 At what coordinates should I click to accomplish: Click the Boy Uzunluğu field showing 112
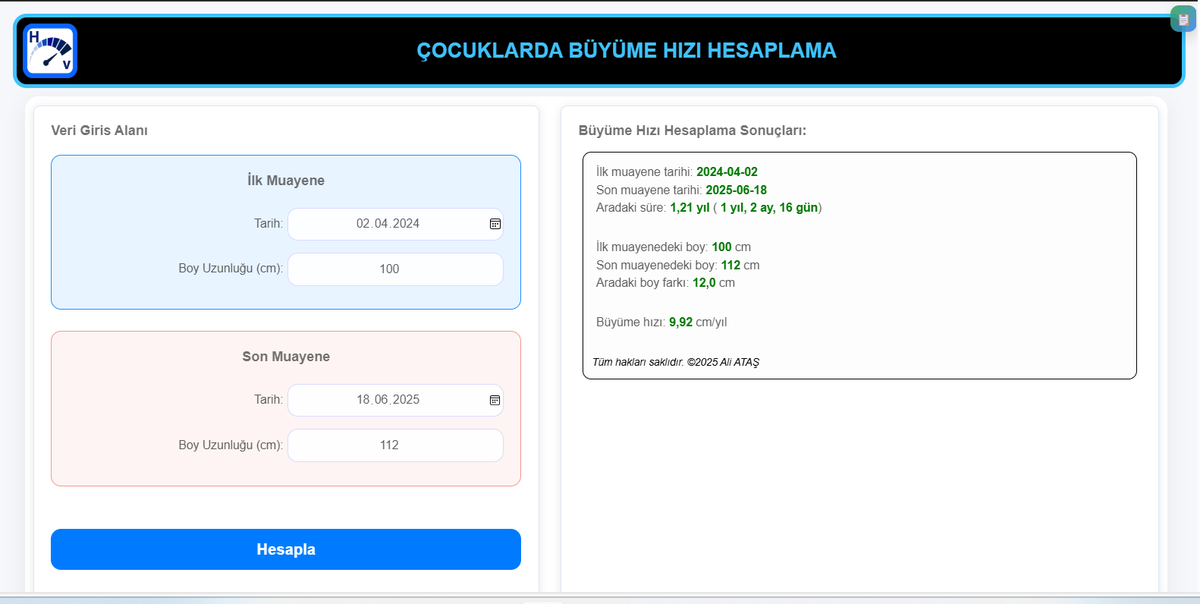[x=395, y=445]
